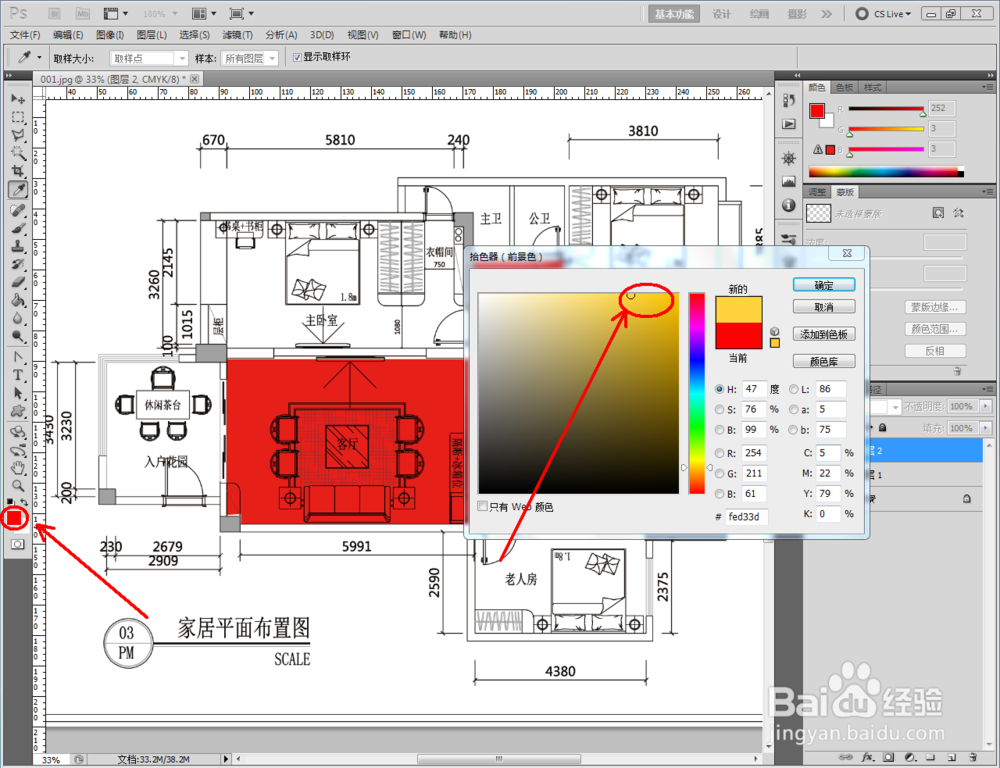1000x768 pixels.
Task: Select the L lightness radio button
Action: [793, 389]
